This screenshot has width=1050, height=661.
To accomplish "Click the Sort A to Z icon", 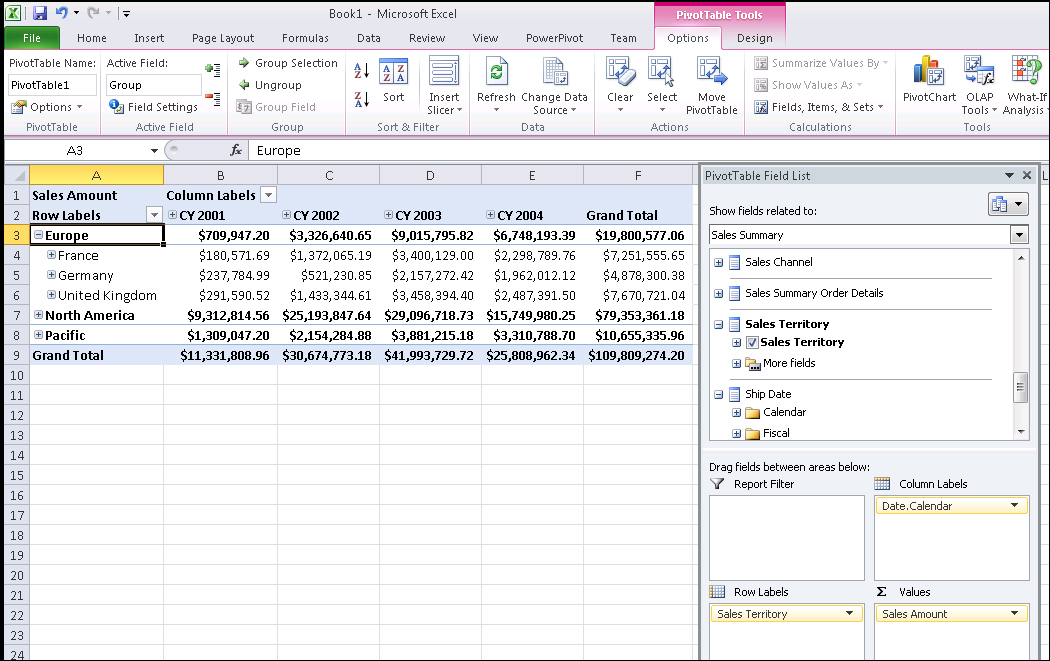I will pyautogui.click(x=361, y=72).
